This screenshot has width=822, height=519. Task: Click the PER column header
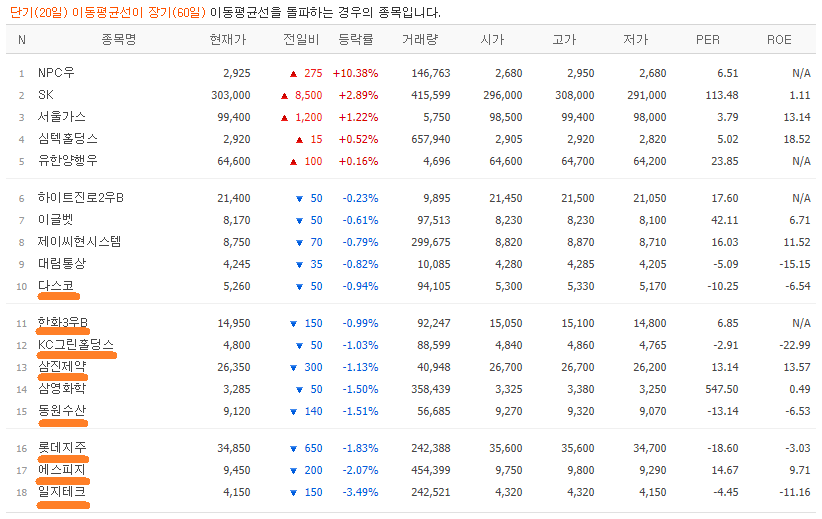(x=708, y=40)
